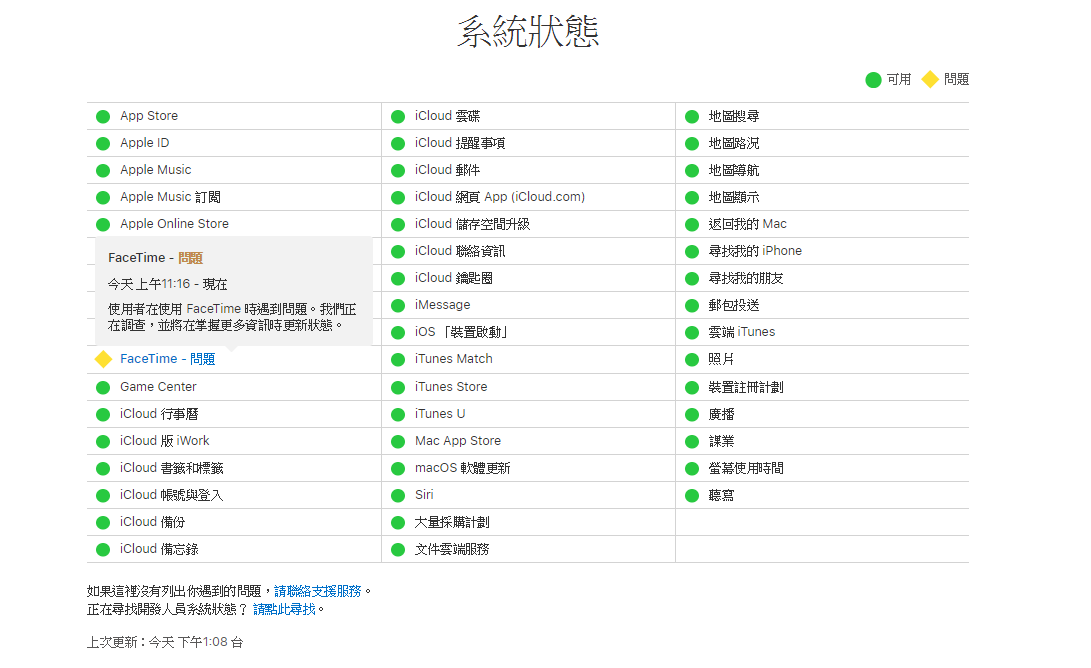This screenshot has width=1091, height=668.
Task: Click green status dot beside 照片
Action: (692, 360)
